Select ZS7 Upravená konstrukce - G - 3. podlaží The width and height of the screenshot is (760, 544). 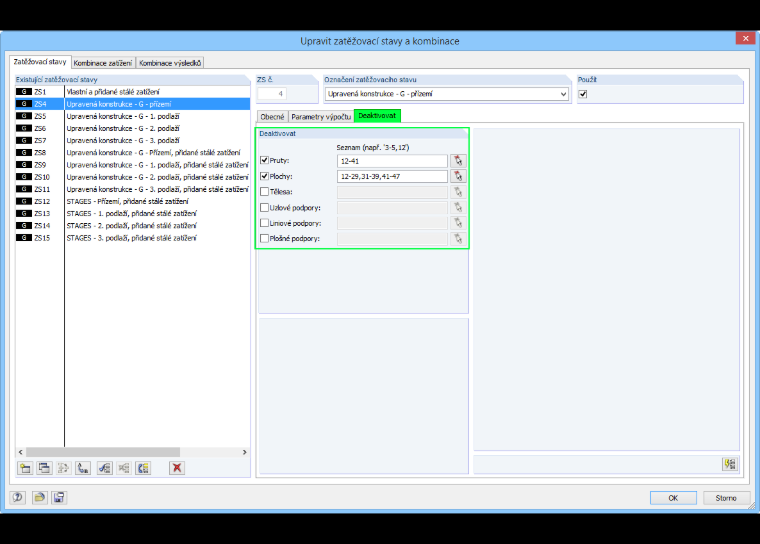(x=133, y=140)
